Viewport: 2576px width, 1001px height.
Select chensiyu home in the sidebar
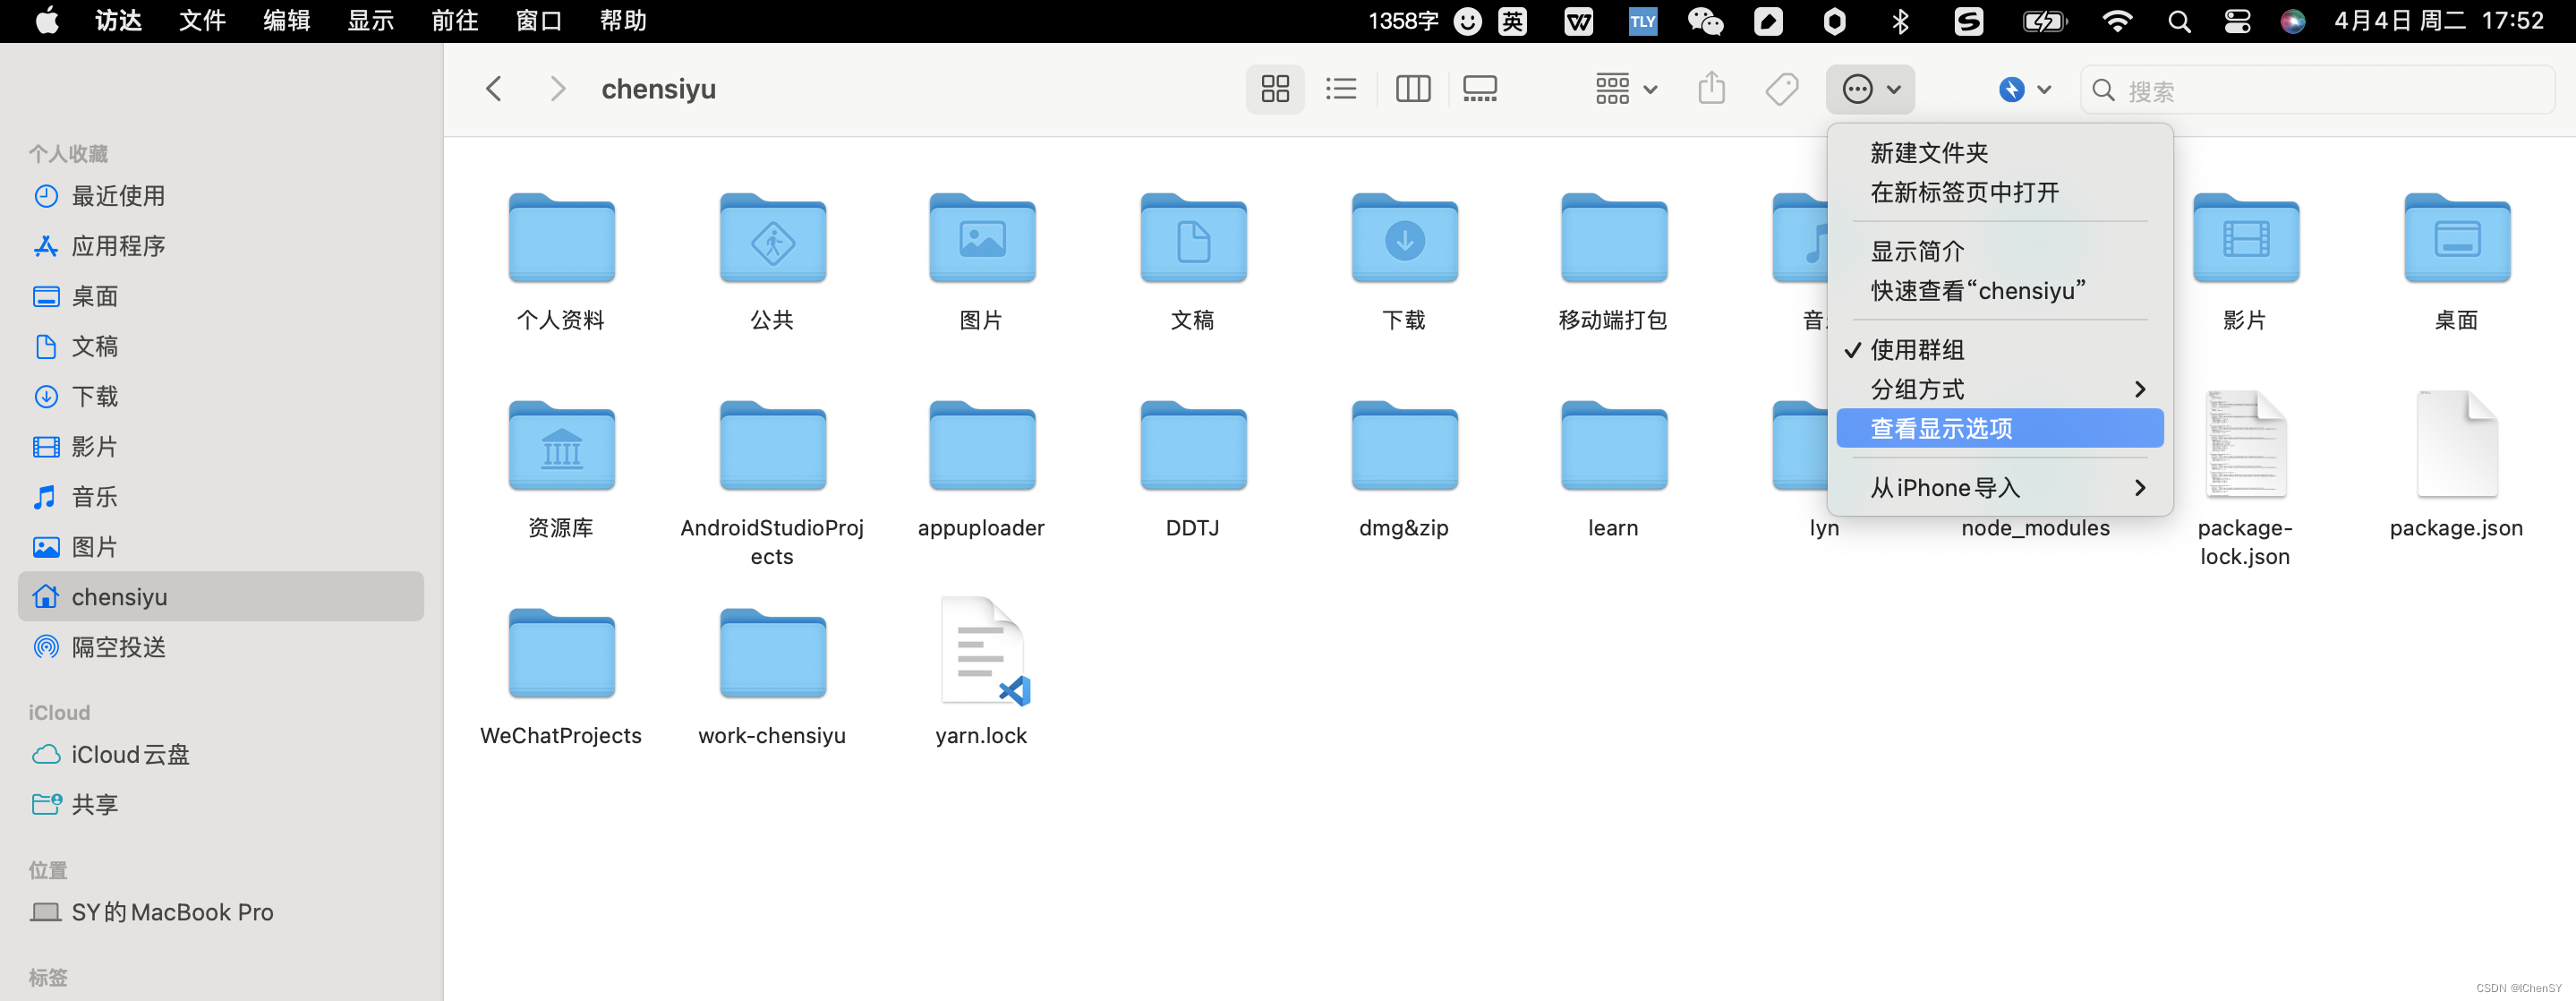[x=220, y=597]
